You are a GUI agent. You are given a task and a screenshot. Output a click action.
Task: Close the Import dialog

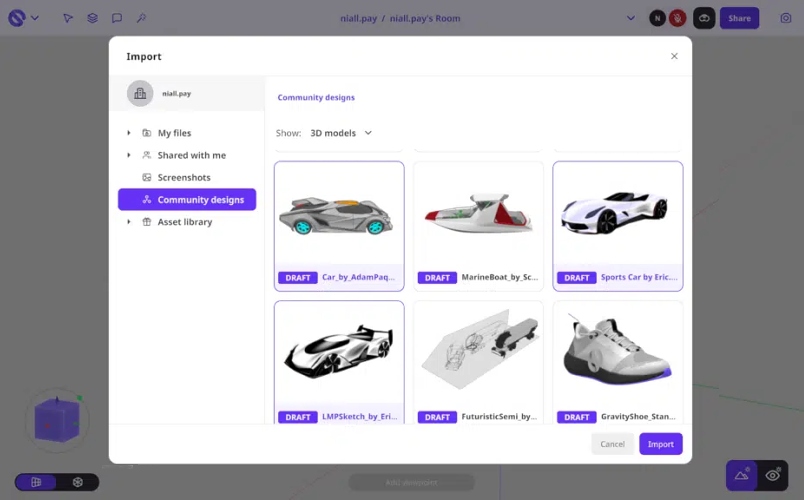tap(674, 56)
